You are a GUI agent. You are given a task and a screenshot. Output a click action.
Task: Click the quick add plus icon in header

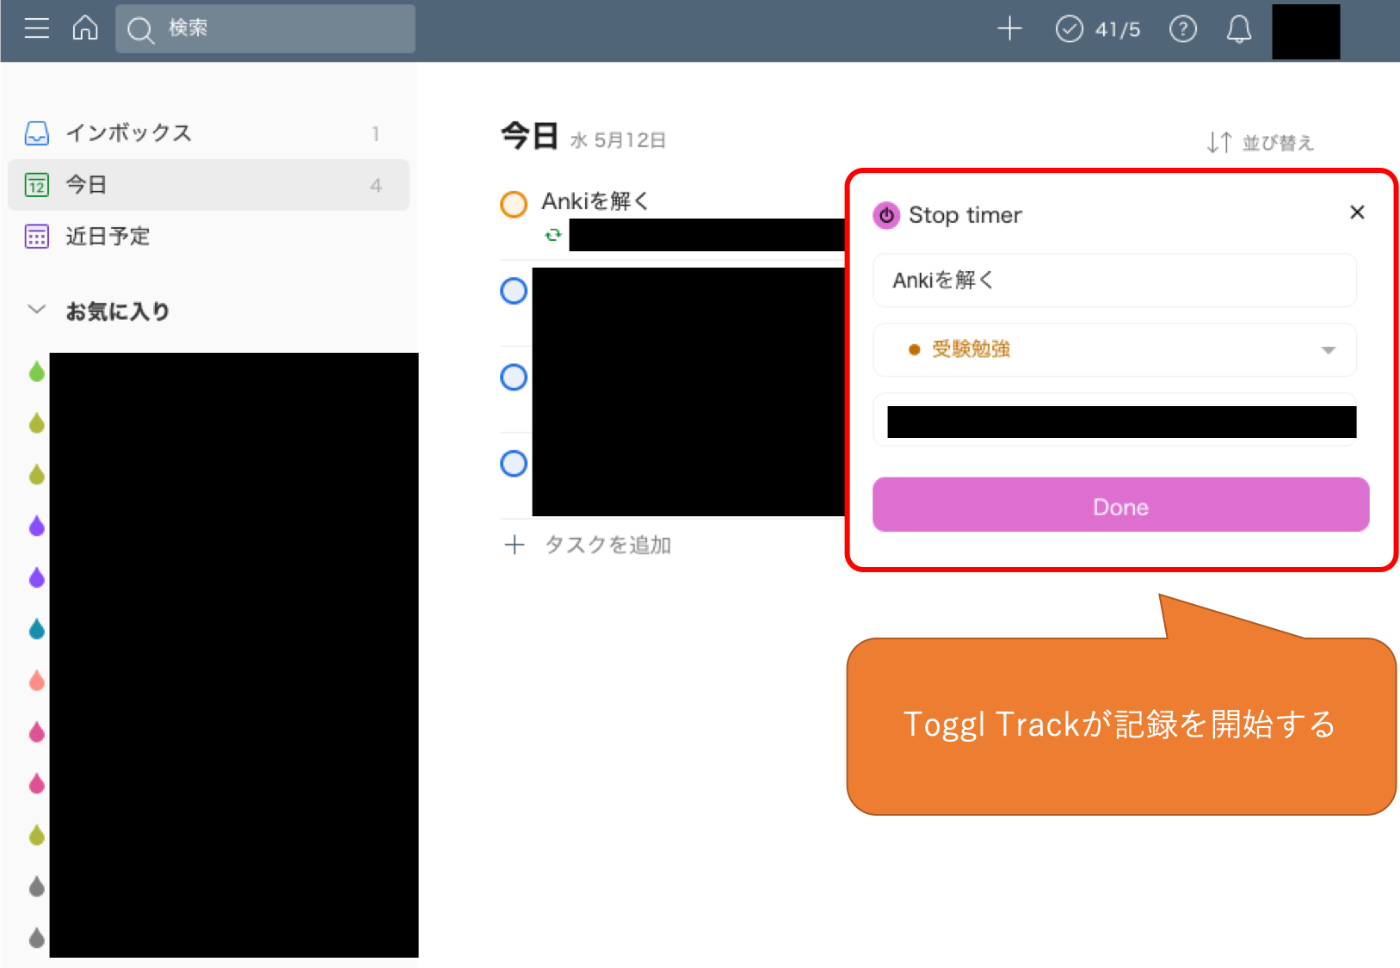tap(1010, 29)
